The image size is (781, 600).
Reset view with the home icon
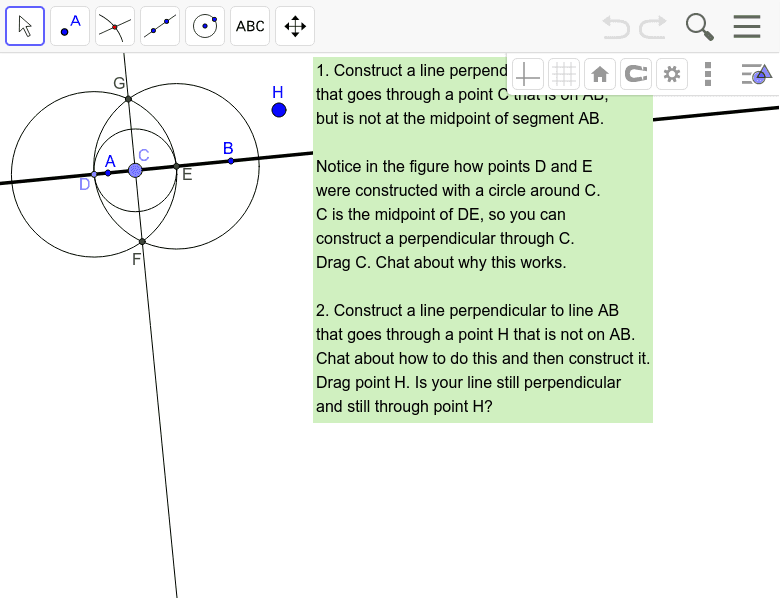coord(600,75)
